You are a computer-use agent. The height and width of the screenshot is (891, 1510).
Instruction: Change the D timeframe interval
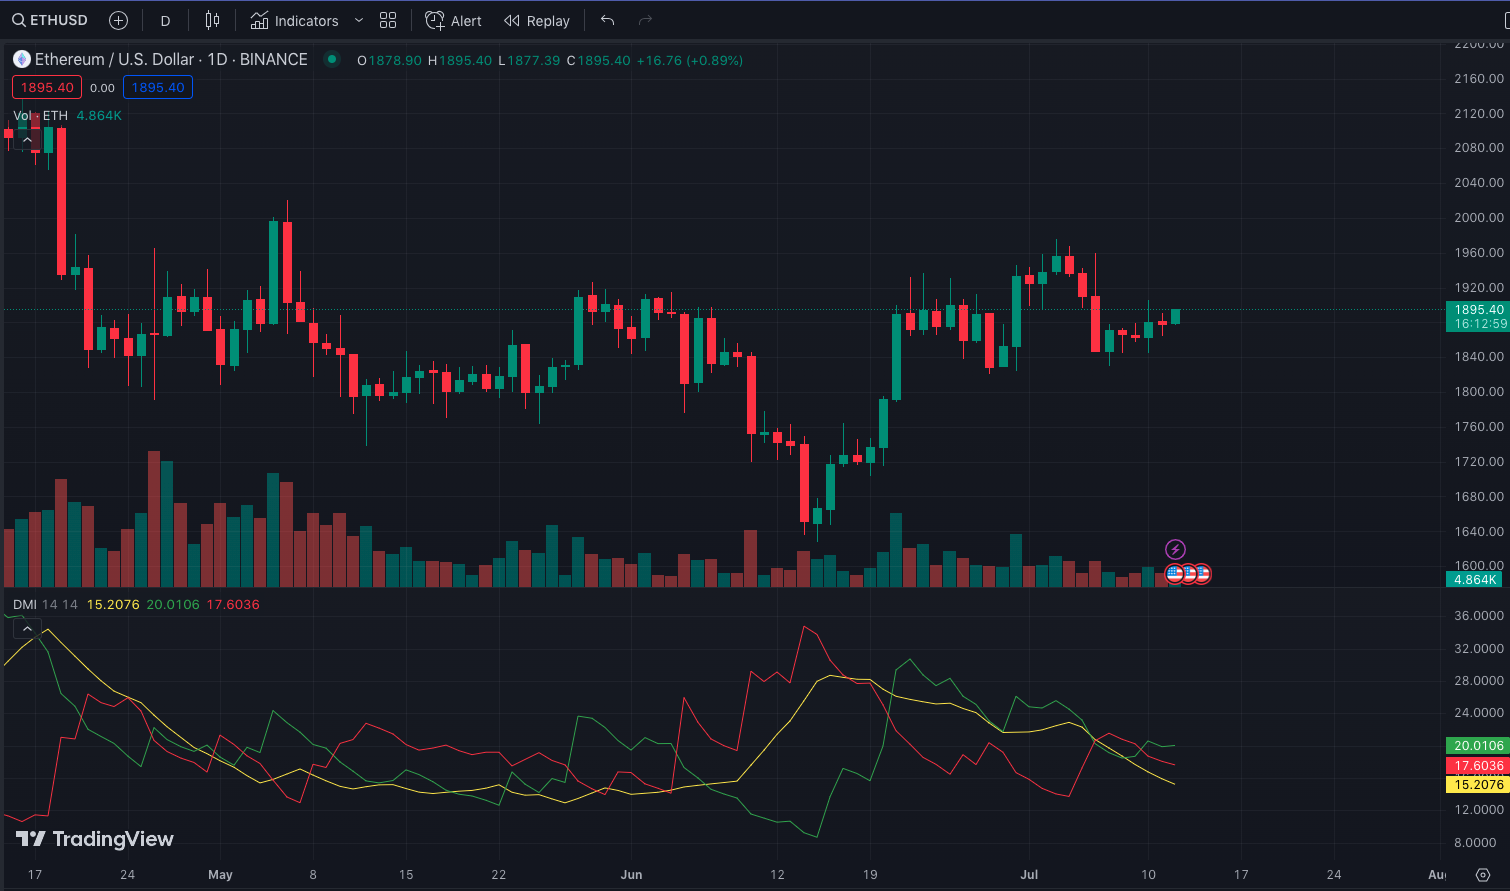pyautogui.click(x=165, y=20)
